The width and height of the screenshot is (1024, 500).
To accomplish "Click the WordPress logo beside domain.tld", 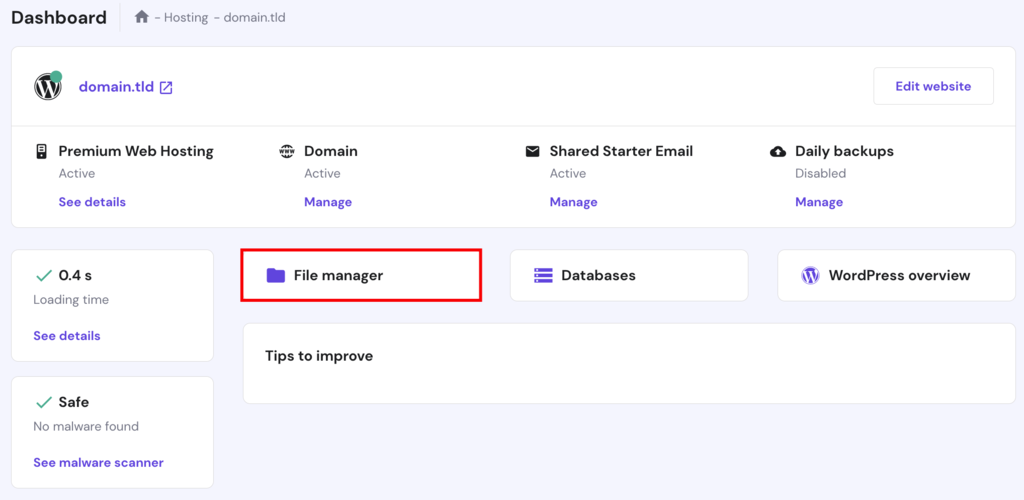I will [48, 87].
